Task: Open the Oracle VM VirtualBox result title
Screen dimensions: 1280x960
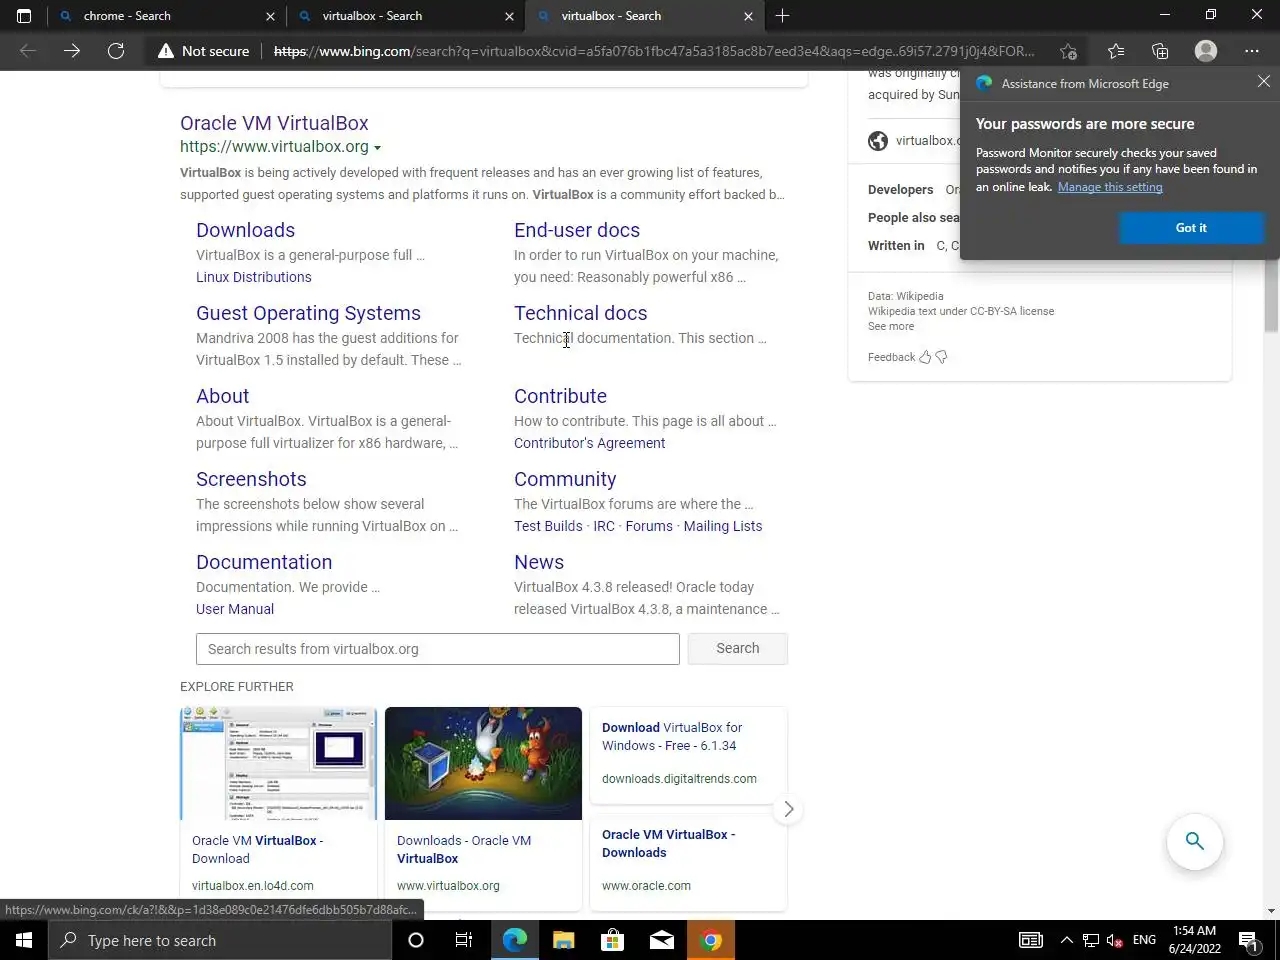Action: tap(274, 123)
